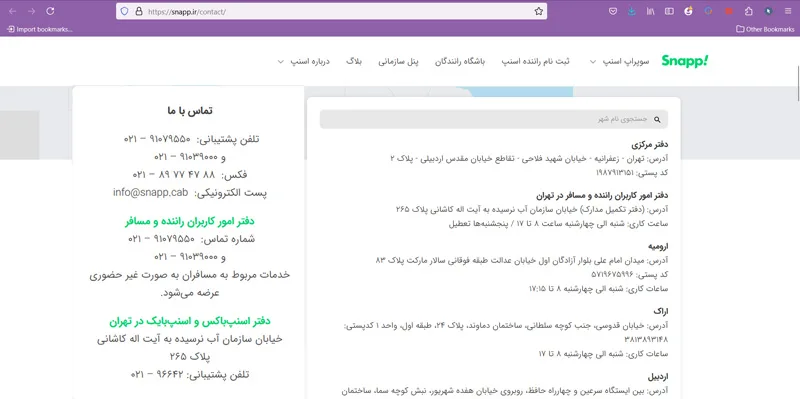Click the magnifier in city search box

click(x=657, y=119)
